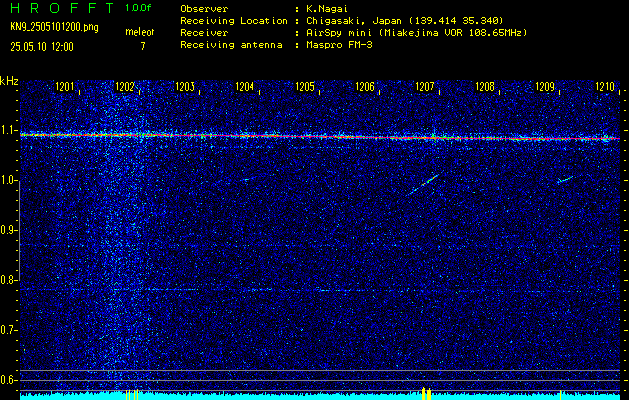Viewport: 629px width, 400px height.
Task: Click the 1210 time marker
Action: point(605,86)
